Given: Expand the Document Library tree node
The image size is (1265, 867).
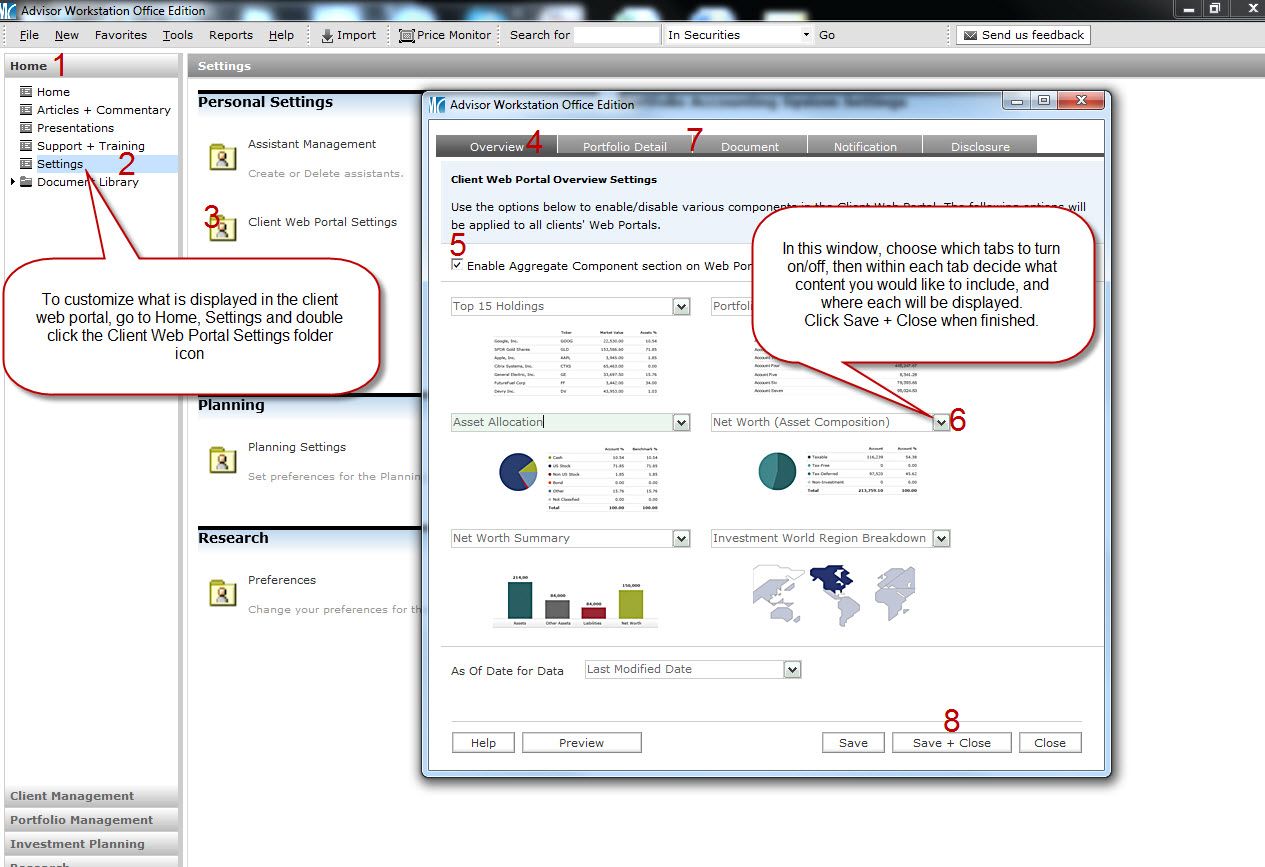Looking at the screenshot, I should point(13,182).
